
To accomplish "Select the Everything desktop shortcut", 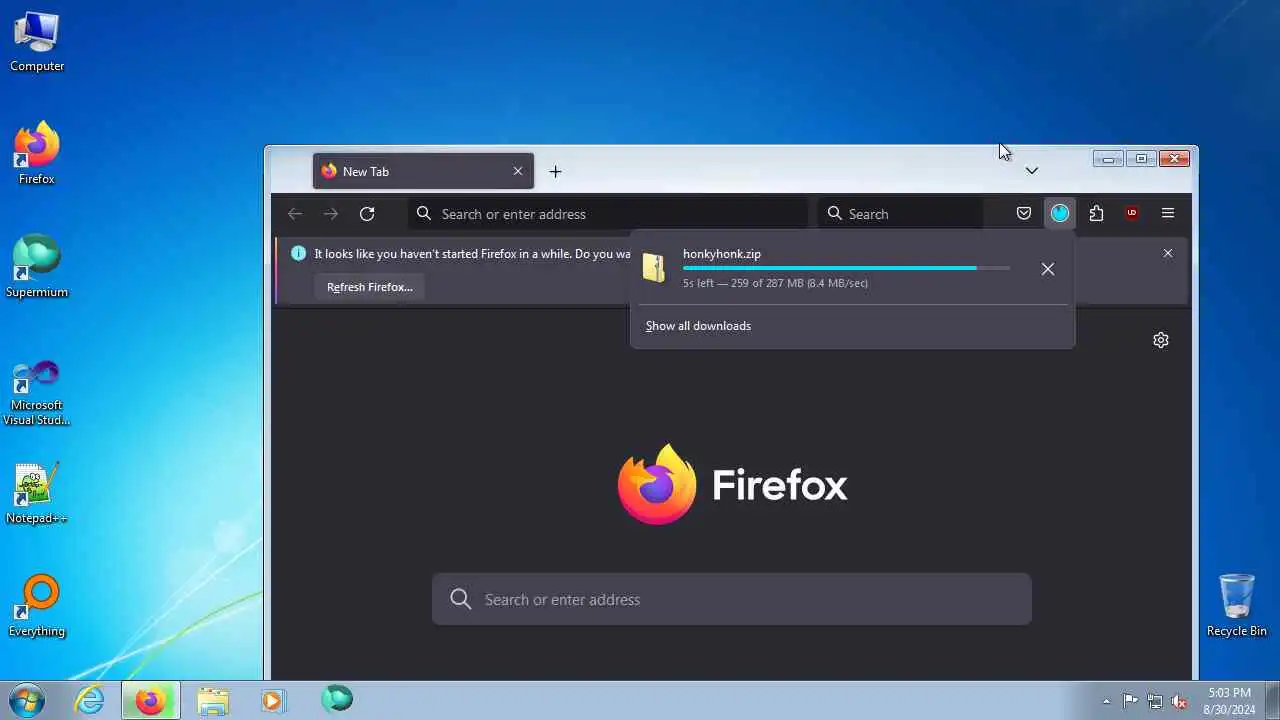I will pyautogui.click(x=37, y=606).
